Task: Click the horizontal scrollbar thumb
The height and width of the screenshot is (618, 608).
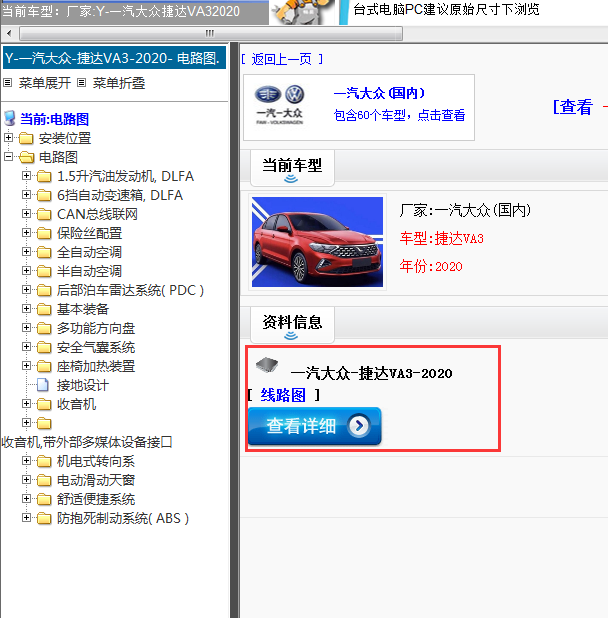Action: tap(211, 34)
